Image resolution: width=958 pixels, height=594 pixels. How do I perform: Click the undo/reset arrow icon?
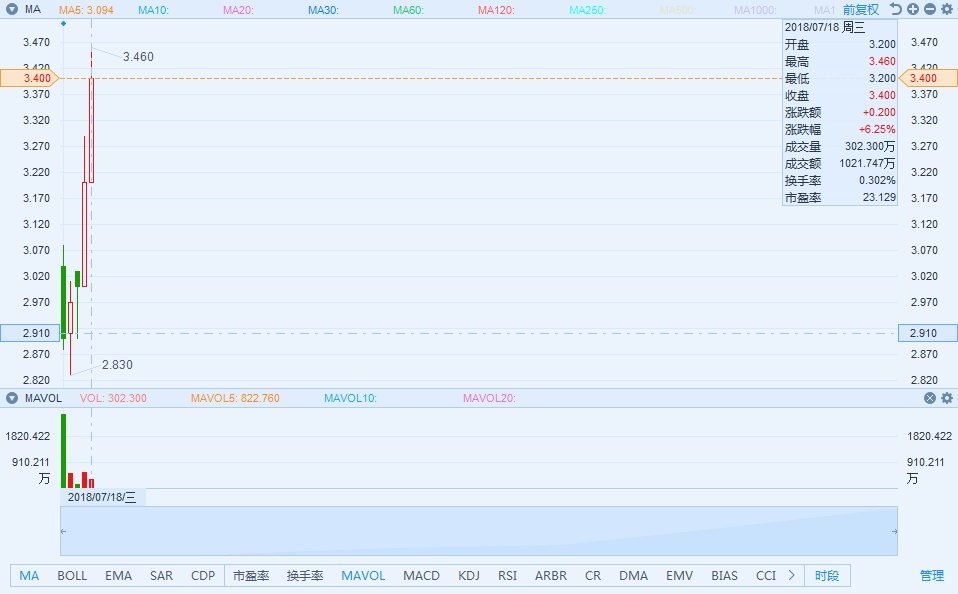pyautogui.click(x=896, y=9)
